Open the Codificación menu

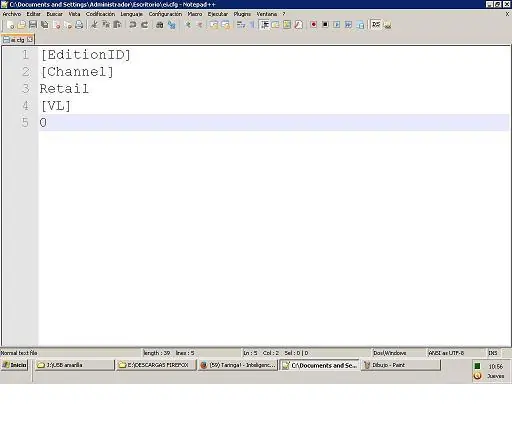click(x=100, y=14)
